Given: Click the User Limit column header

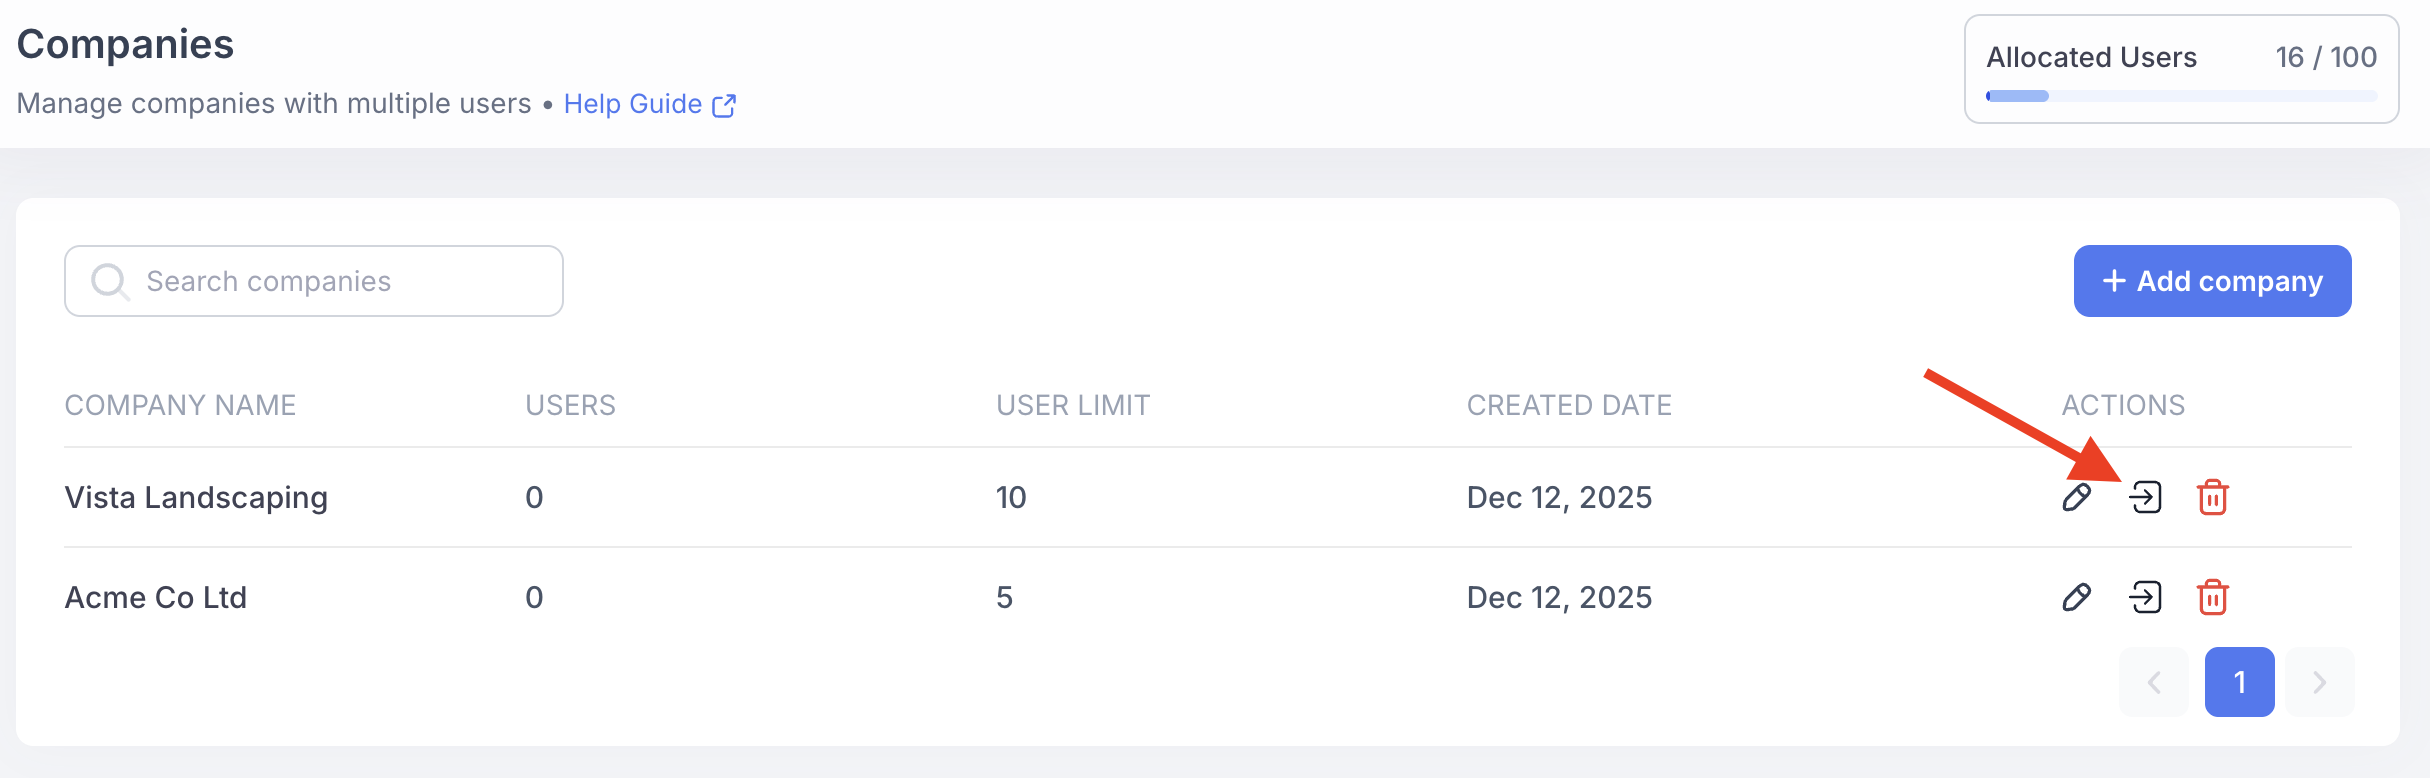Looking at the screenshot, I should [1073, 405].
